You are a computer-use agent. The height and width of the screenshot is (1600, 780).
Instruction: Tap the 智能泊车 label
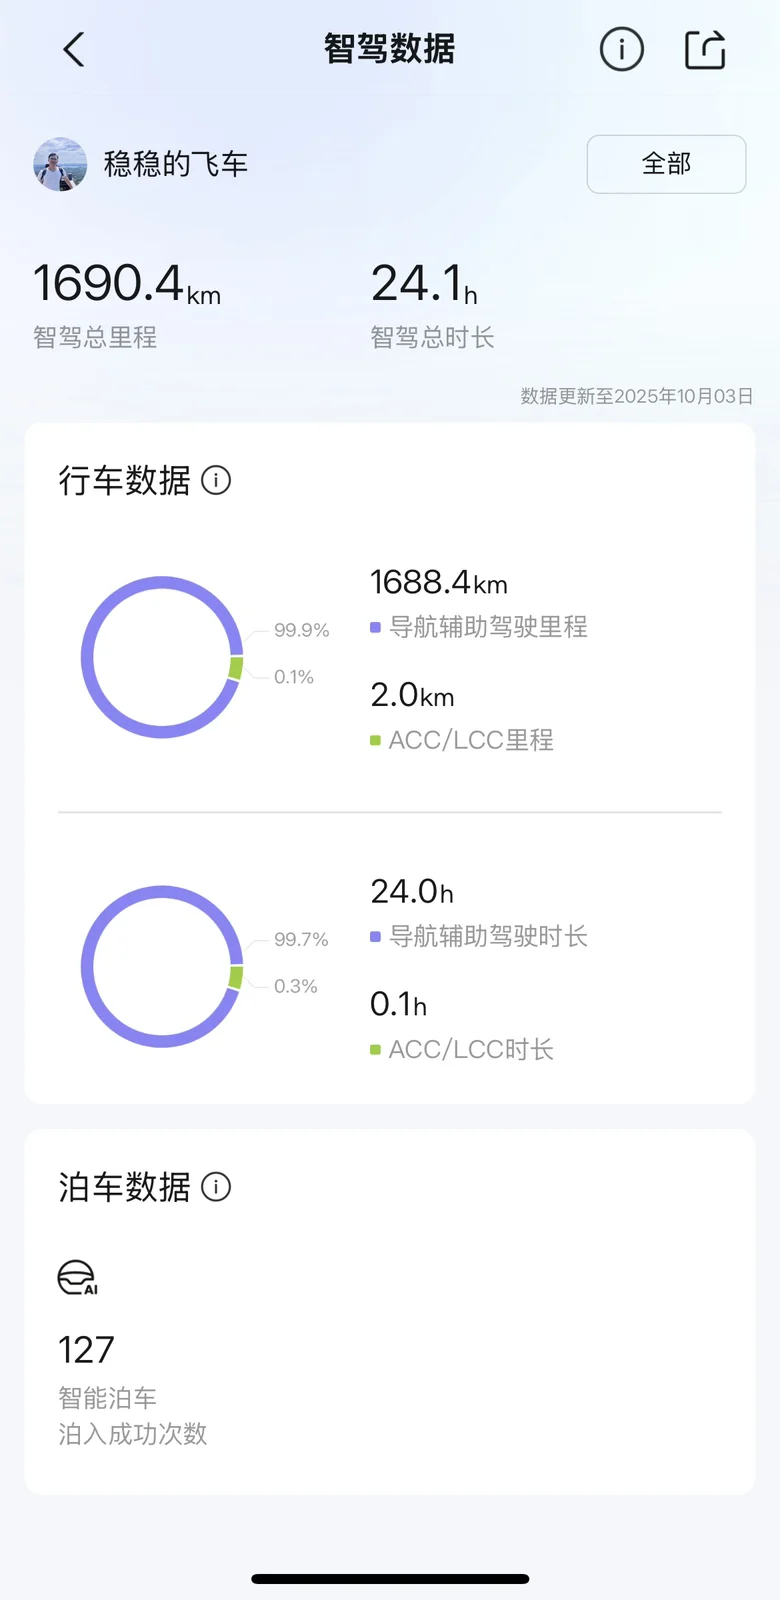point(108,1398)
